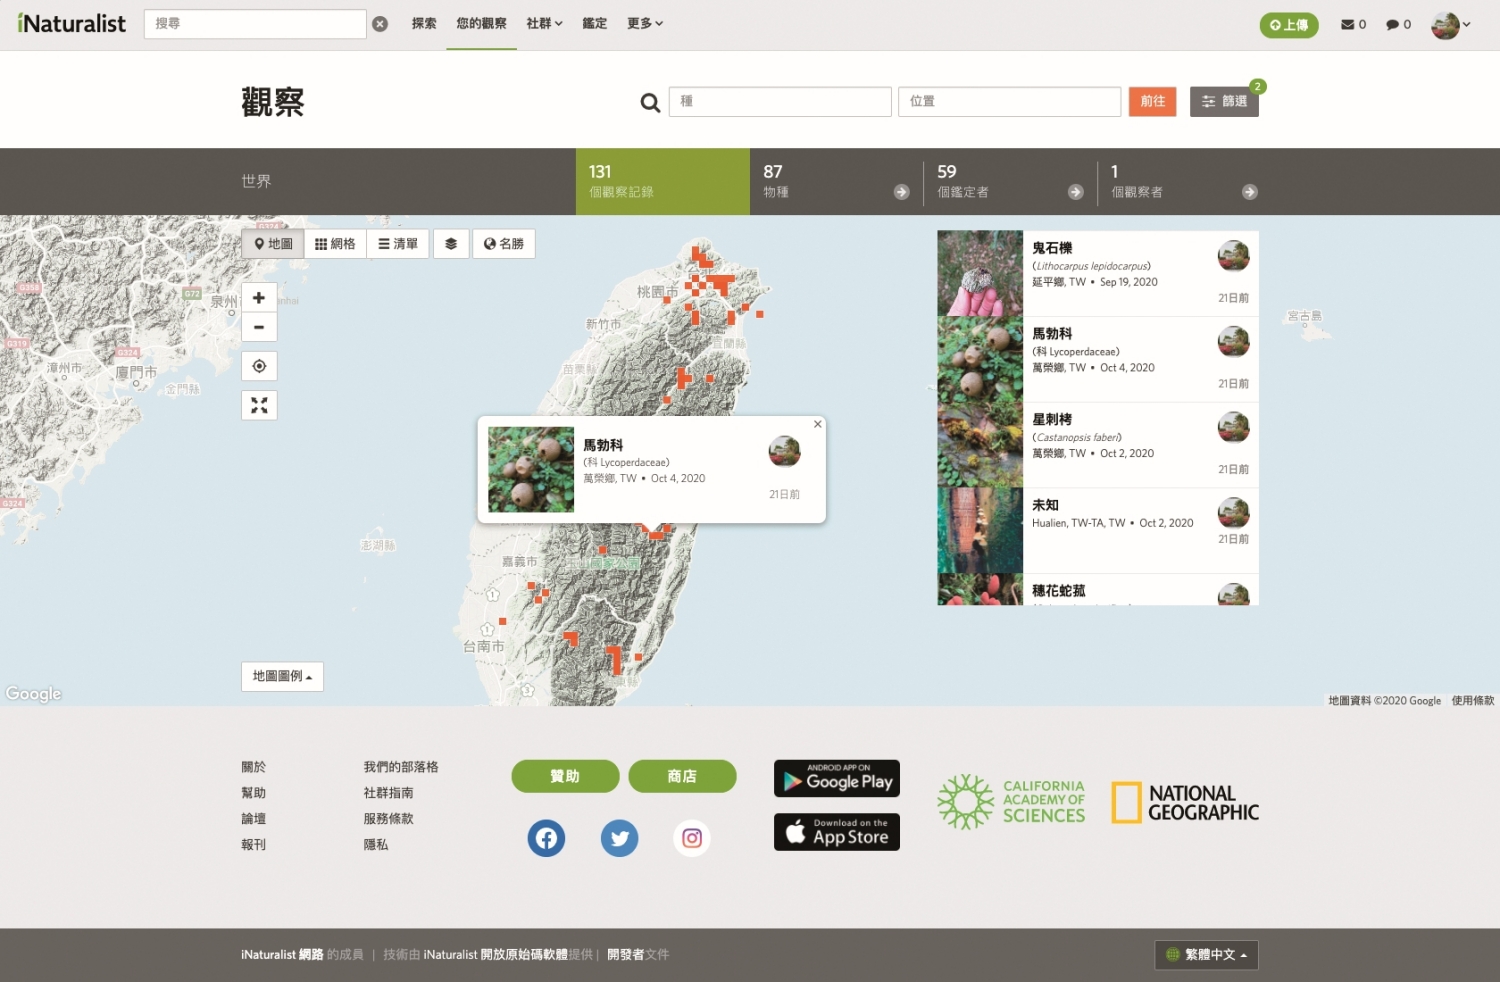Click the zoom in plus control
The image size is (1500, 982).
259,297
